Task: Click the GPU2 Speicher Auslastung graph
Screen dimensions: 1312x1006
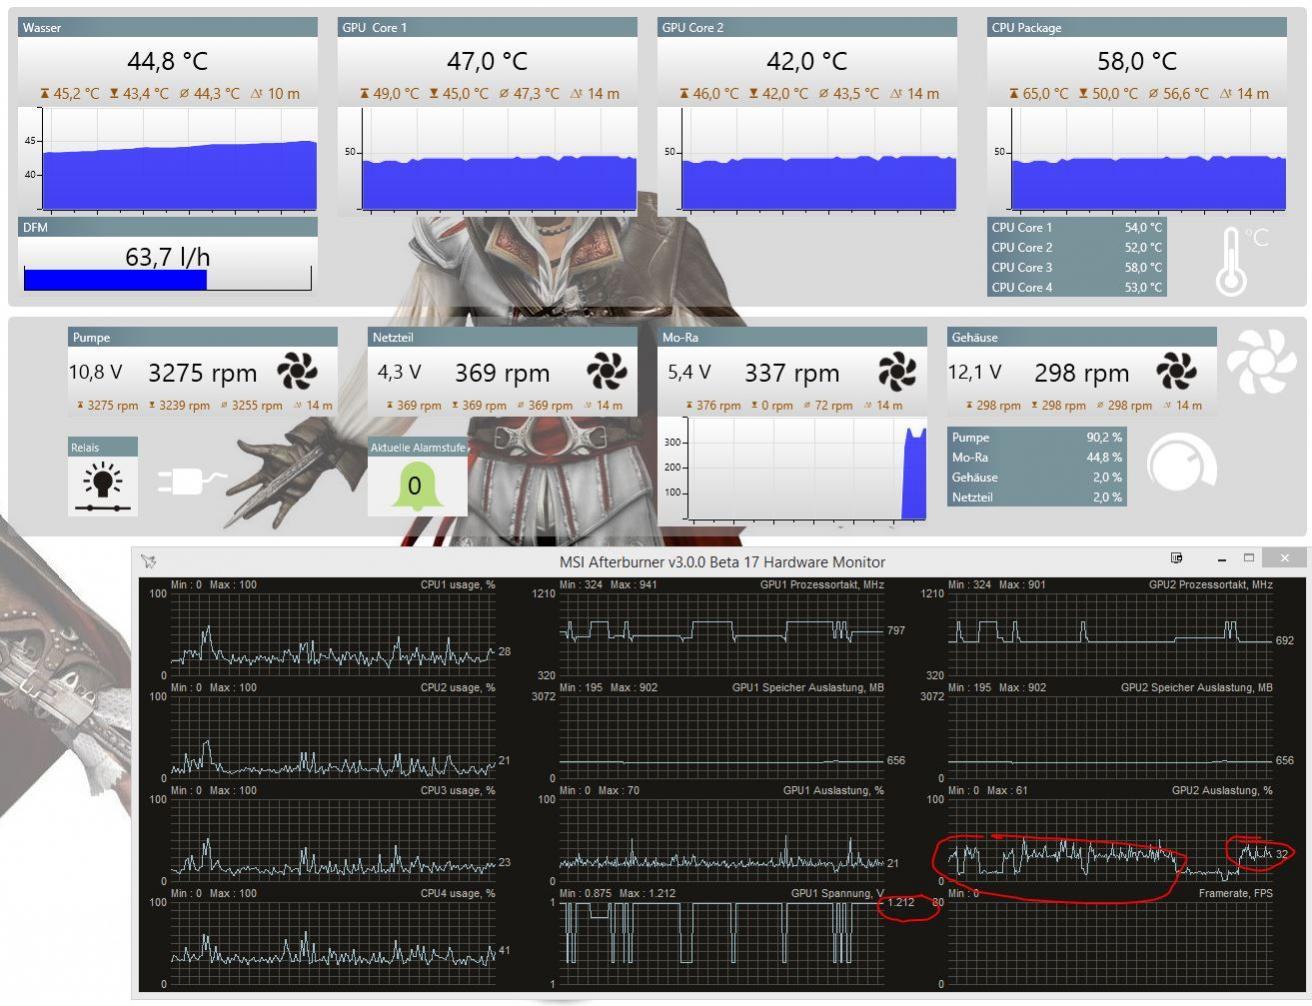Action: coord(1111,737)
